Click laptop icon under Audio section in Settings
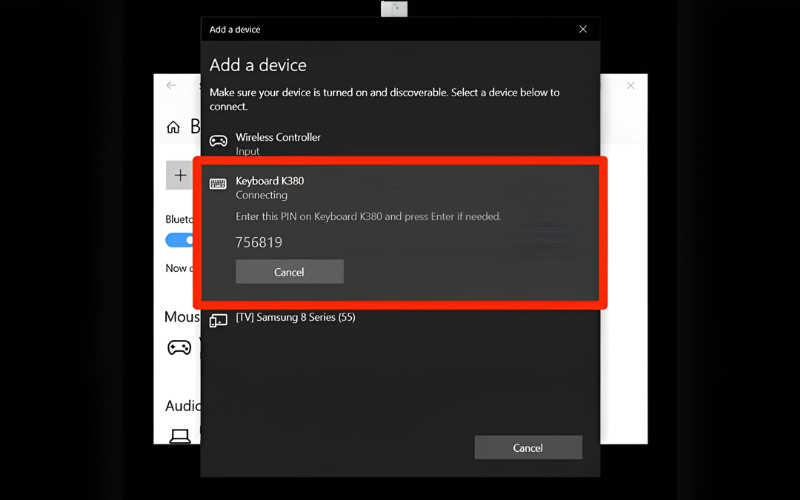The width and height of the screenshot is (800, 500). pos(180,436)
